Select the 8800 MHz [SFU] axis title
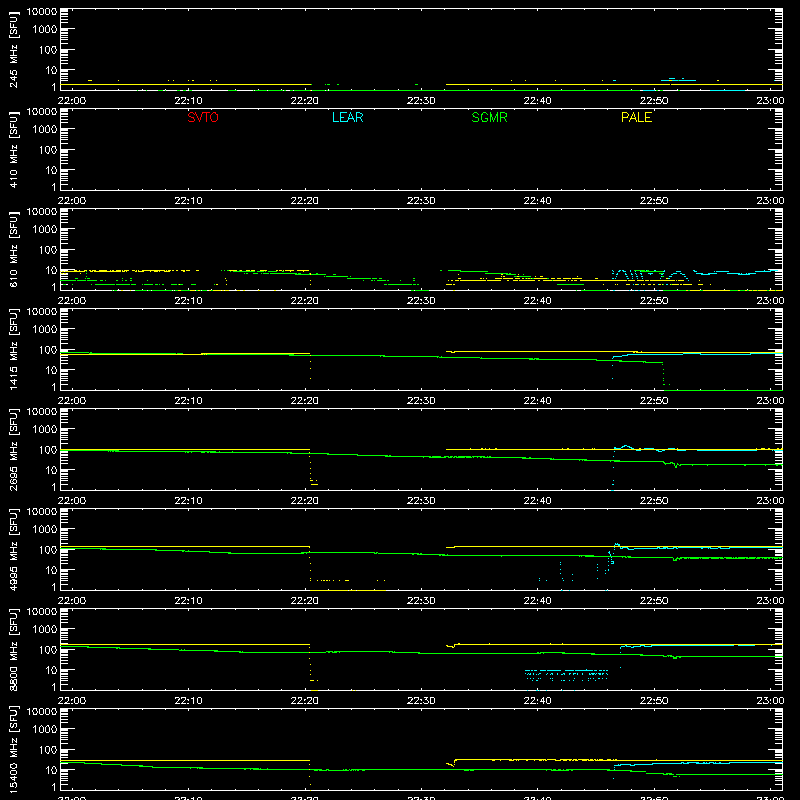The height and width of the screenshot is (800, 800). [x=14, y=649]
